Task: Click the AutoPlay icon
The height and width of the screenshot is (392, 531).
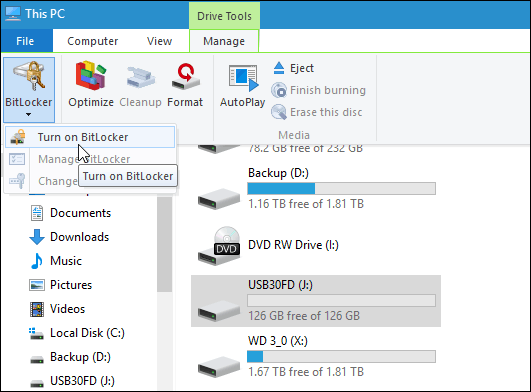Action: pos(243,78)
